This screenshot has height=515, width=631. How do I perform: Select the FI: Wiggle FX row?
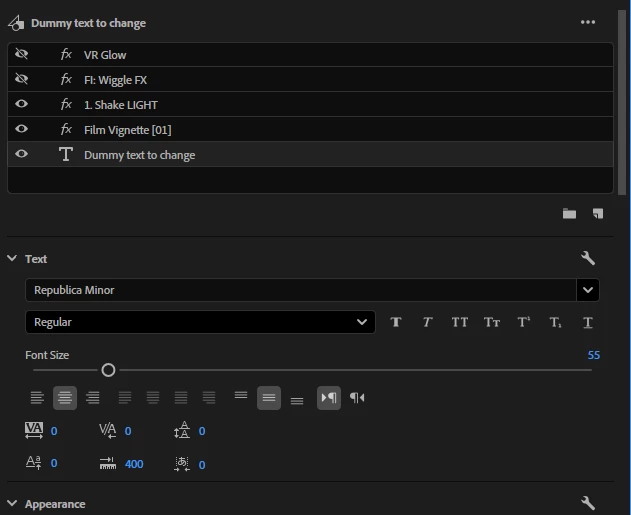pos(310,79)
